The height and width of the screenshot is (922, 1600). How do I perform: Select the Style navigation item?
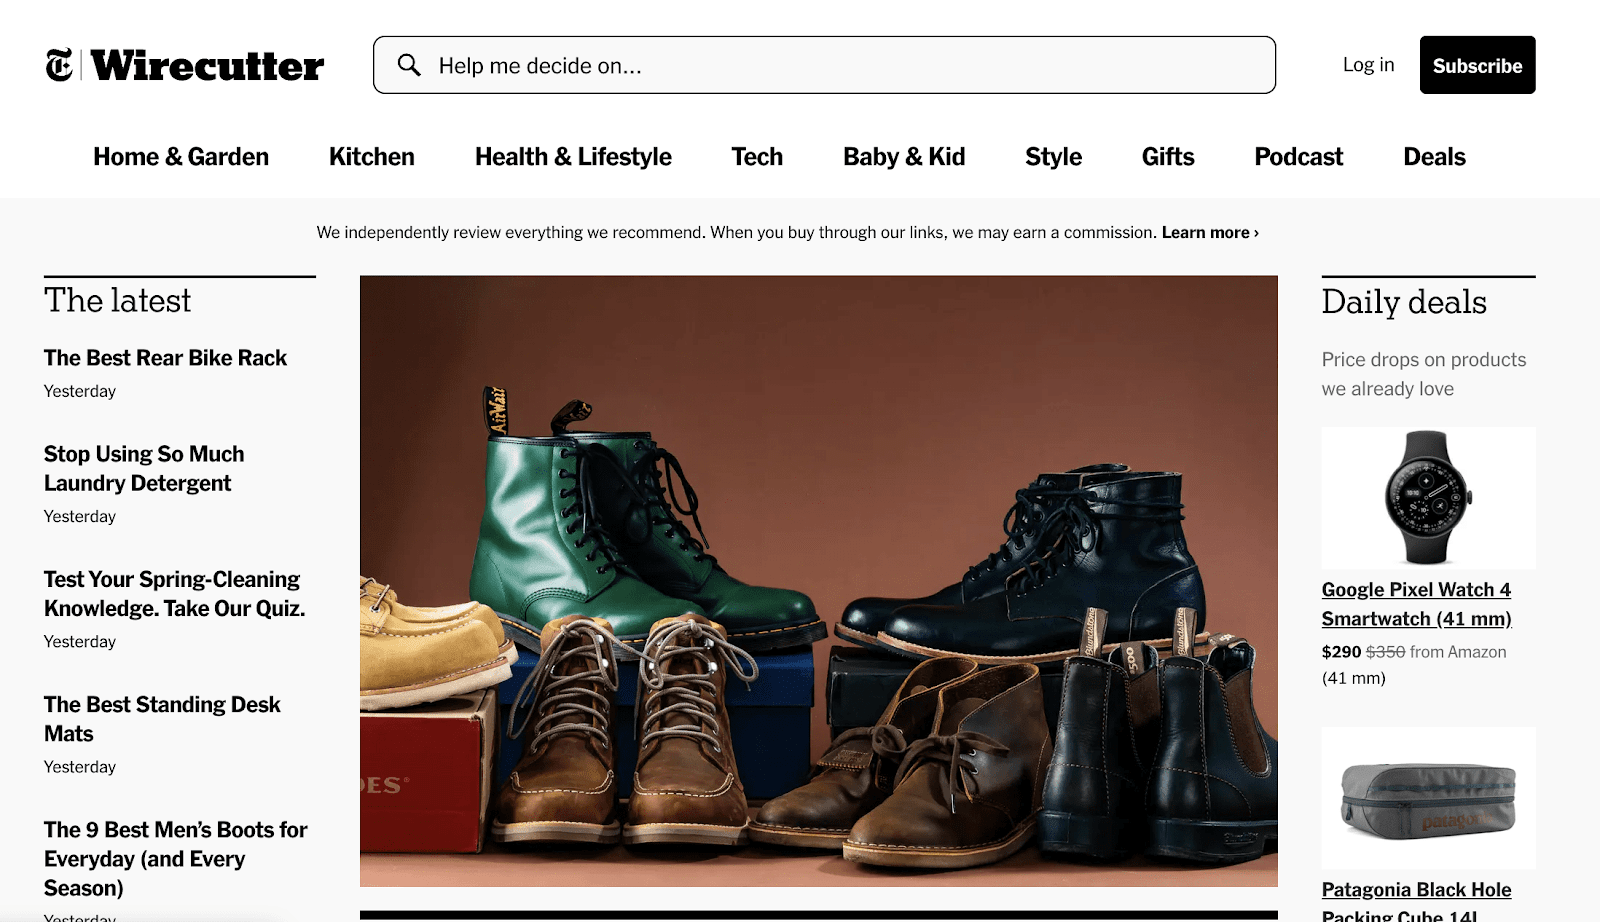click(x=1052, y=156)
